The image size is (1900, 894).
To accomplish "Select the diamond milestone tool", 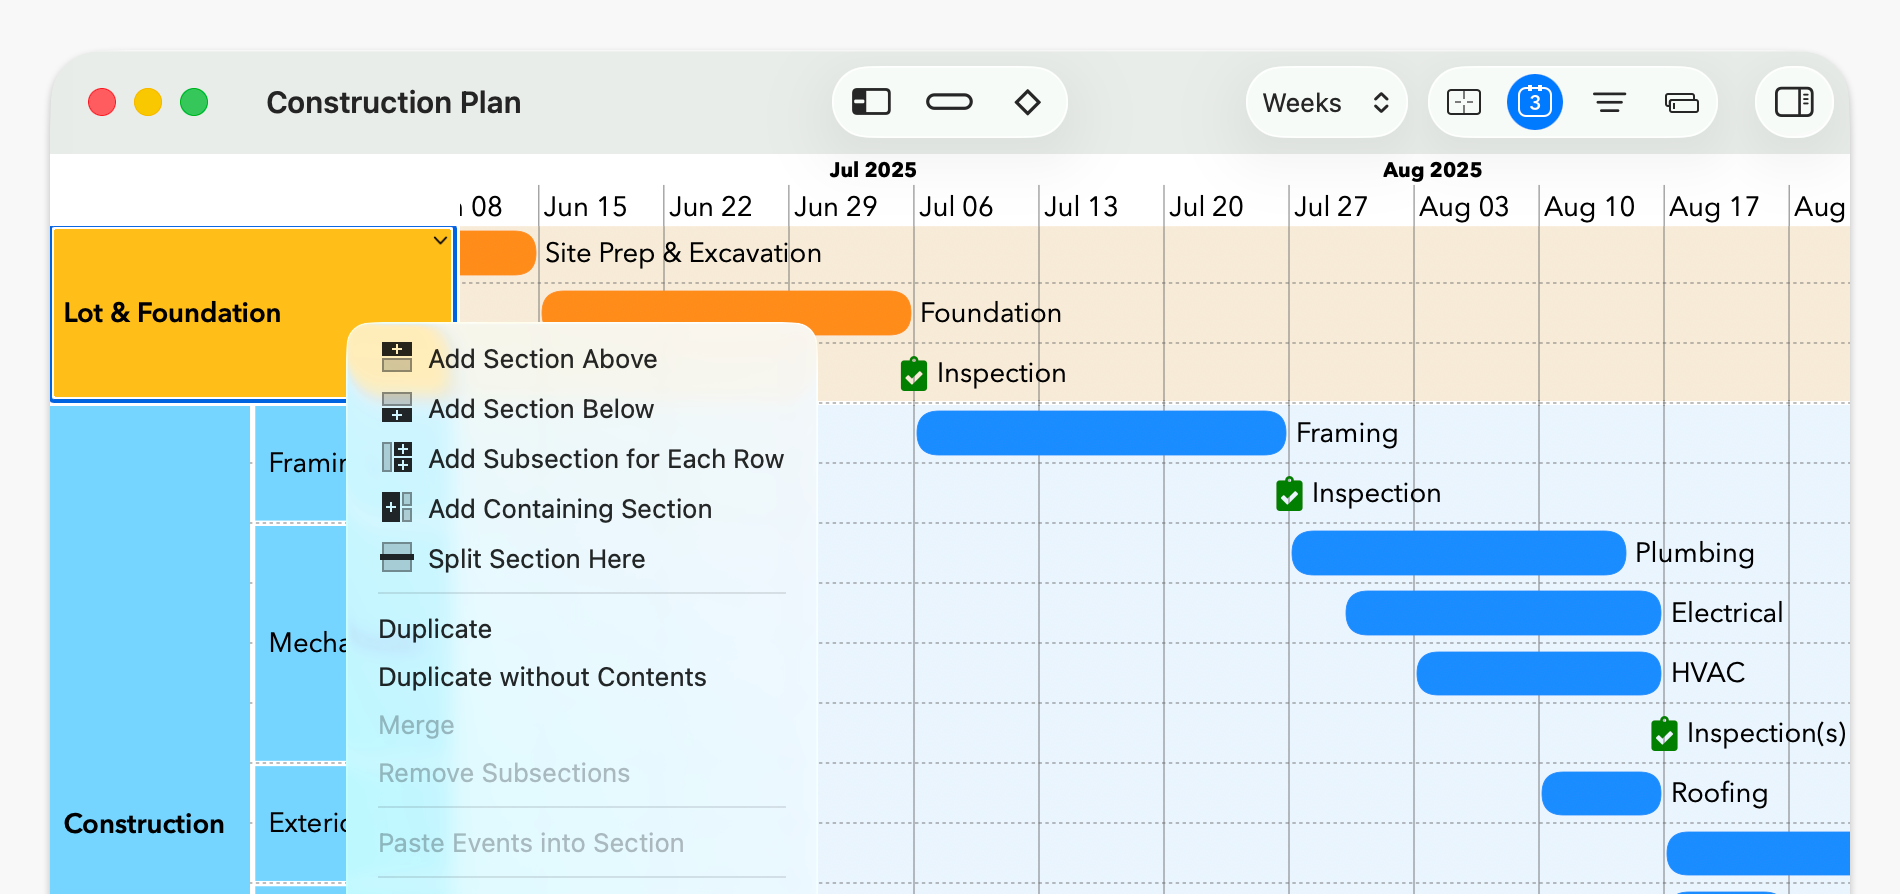I will 1027,102.
